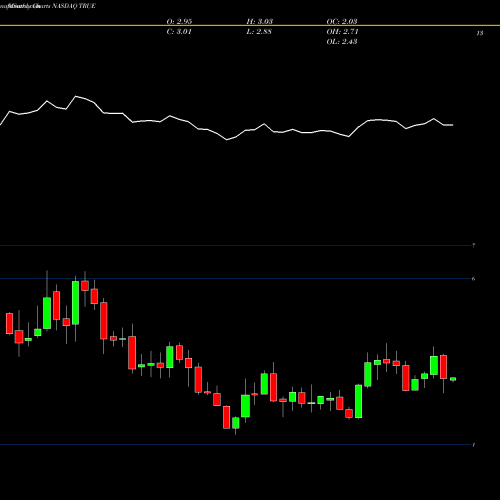Screen dimensions: 500x500
Task: Select the close value C: 3.01
Action: coord(179,32)
